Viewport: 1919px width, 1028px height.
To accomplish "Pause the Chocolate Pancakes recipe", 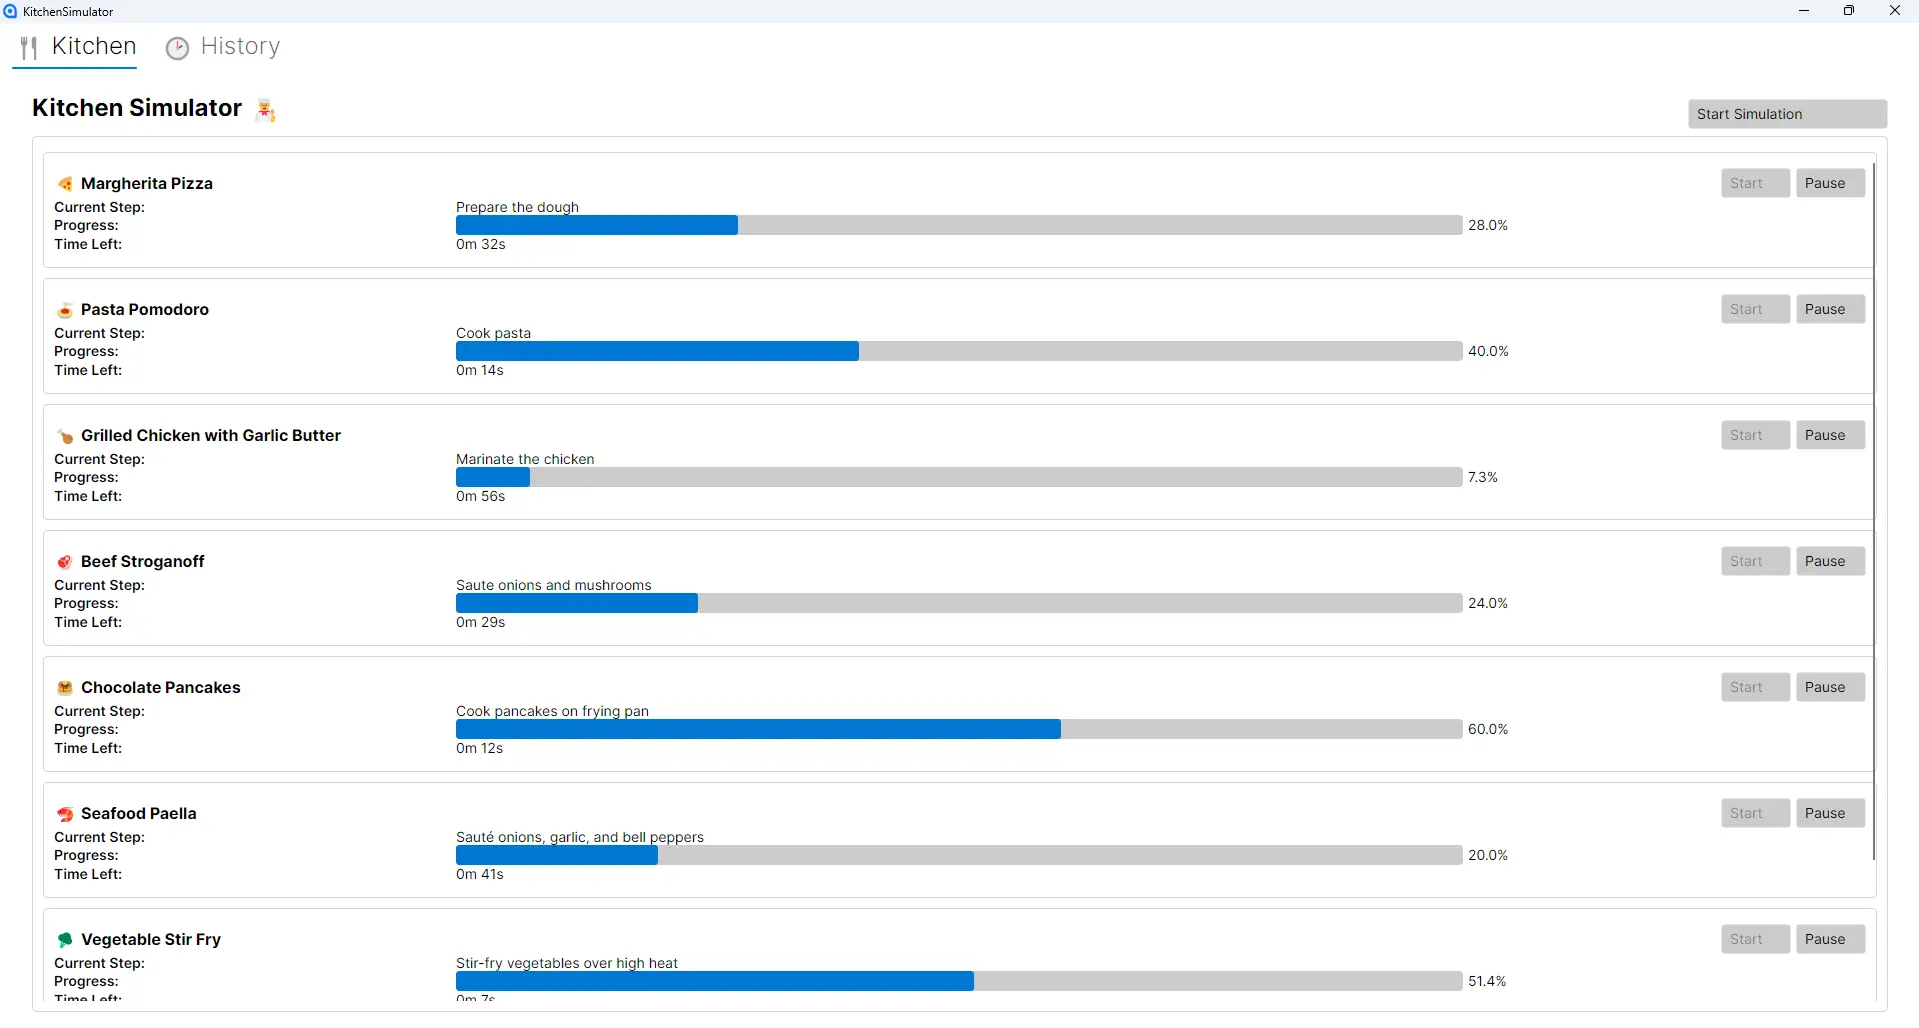I will 1829,688.
